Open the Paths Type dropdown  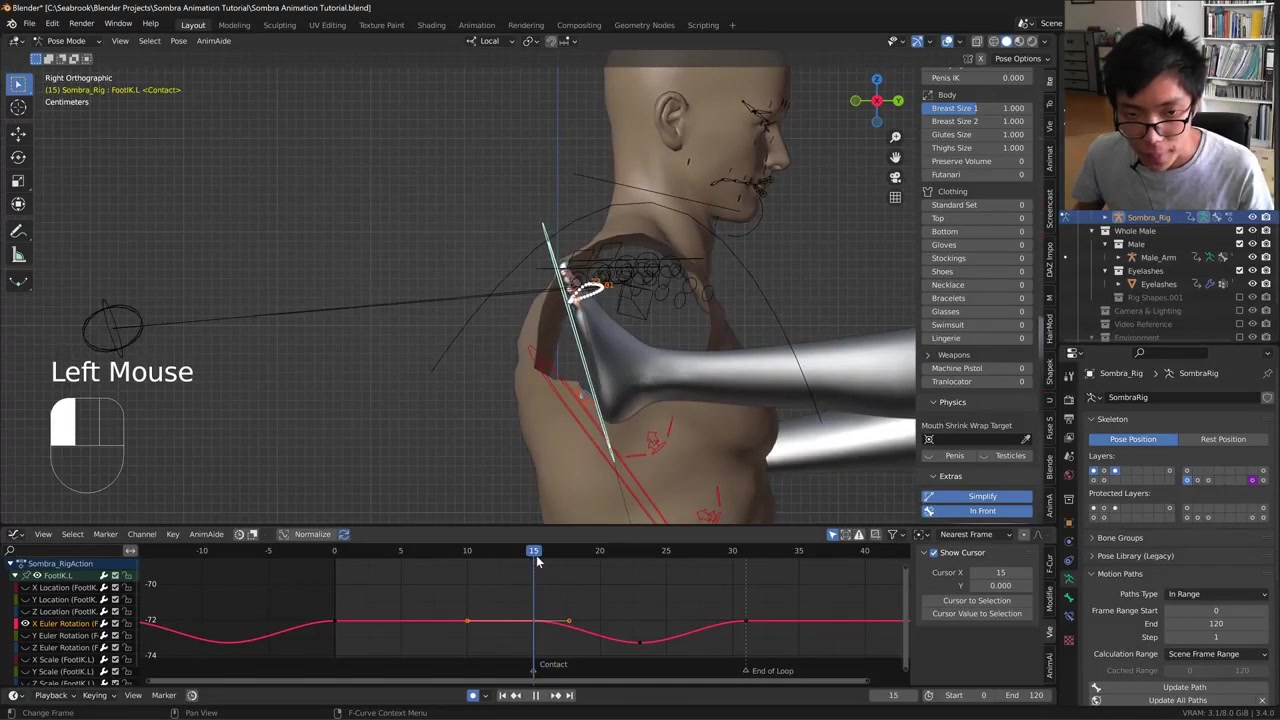click(x=1216, y=594)
